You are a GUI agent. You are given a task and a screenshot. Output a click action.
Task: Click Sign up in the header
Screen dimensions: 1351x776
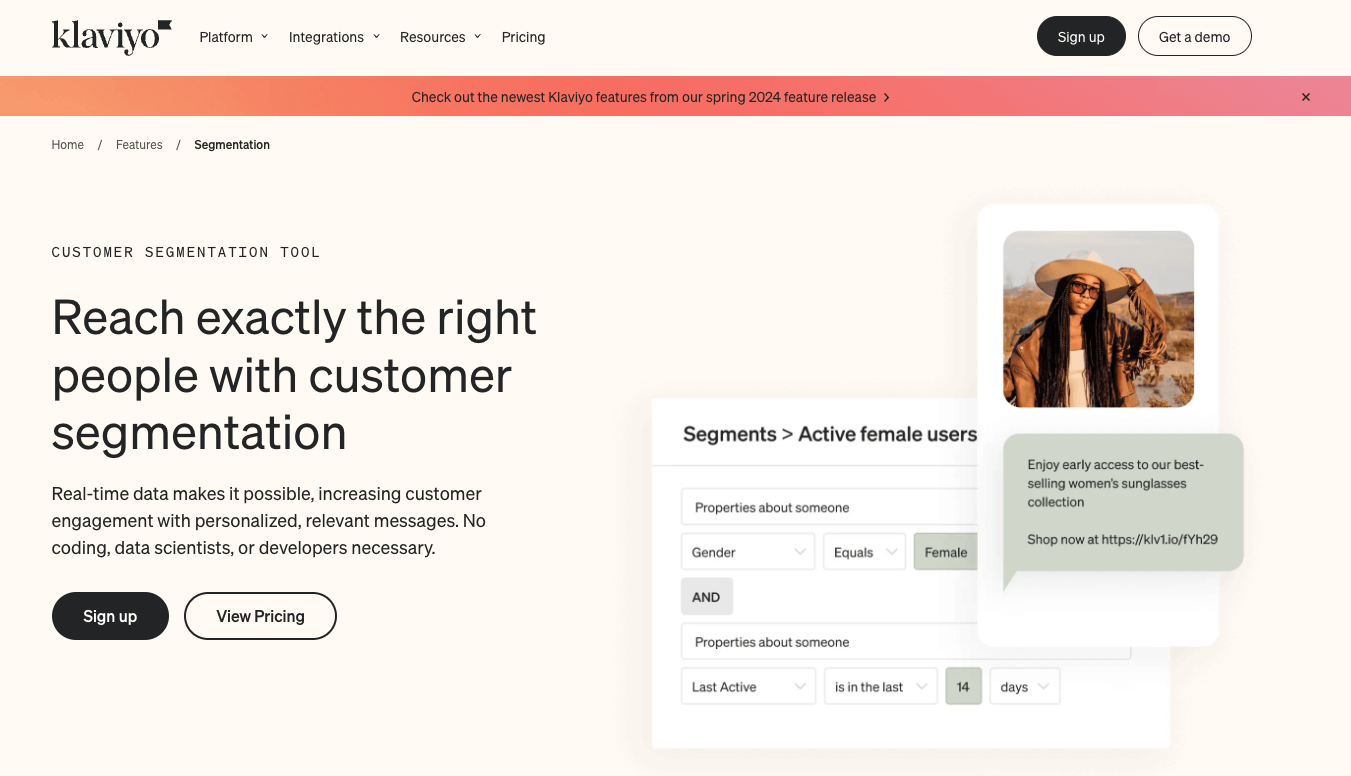point(1081,35)
